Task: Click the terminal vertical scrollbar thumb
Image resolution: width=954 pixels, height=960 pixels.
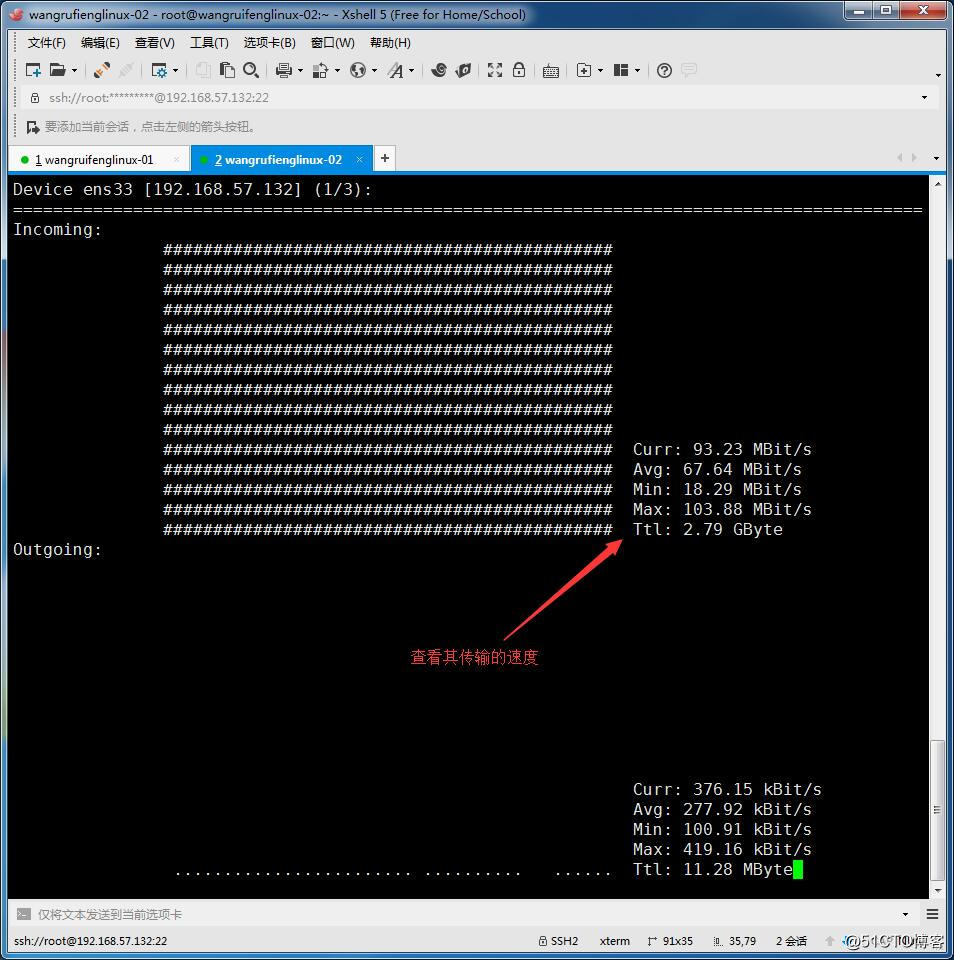Action: [x=937, y=809]
